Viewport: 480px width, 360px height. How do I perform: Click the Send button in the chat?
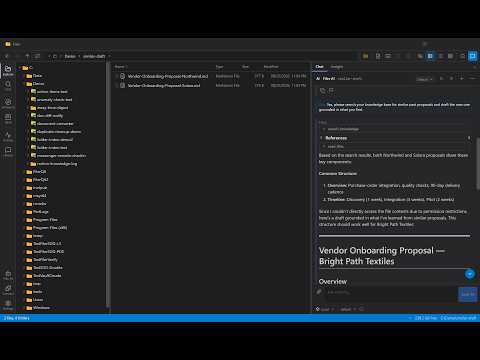click(468, 294)
